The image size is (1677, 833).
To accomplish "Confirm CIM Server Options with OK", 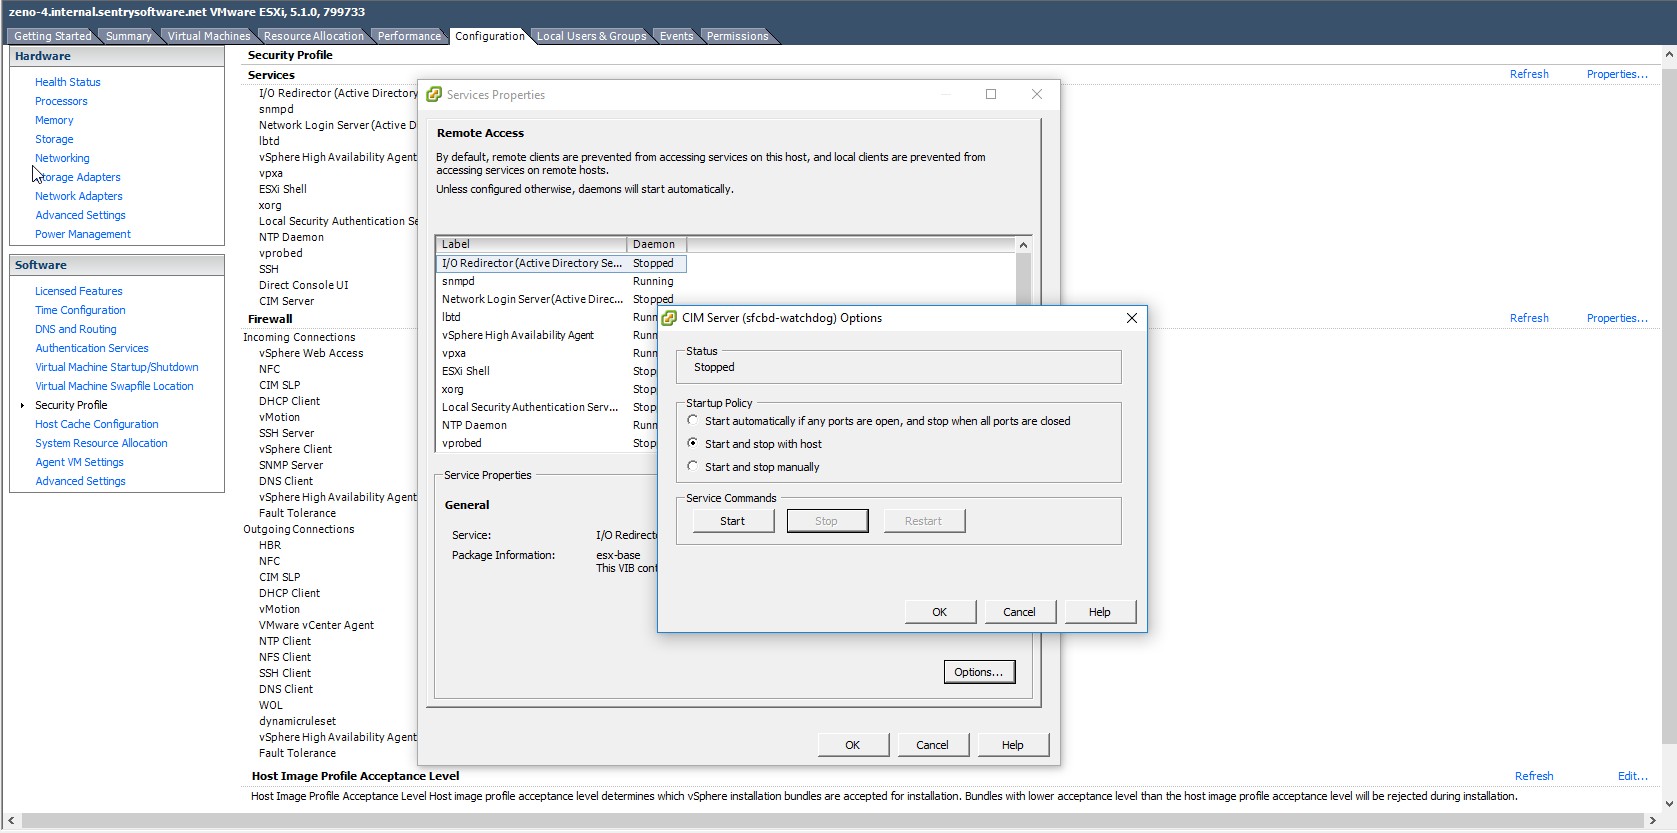I will tap(940, 612).
